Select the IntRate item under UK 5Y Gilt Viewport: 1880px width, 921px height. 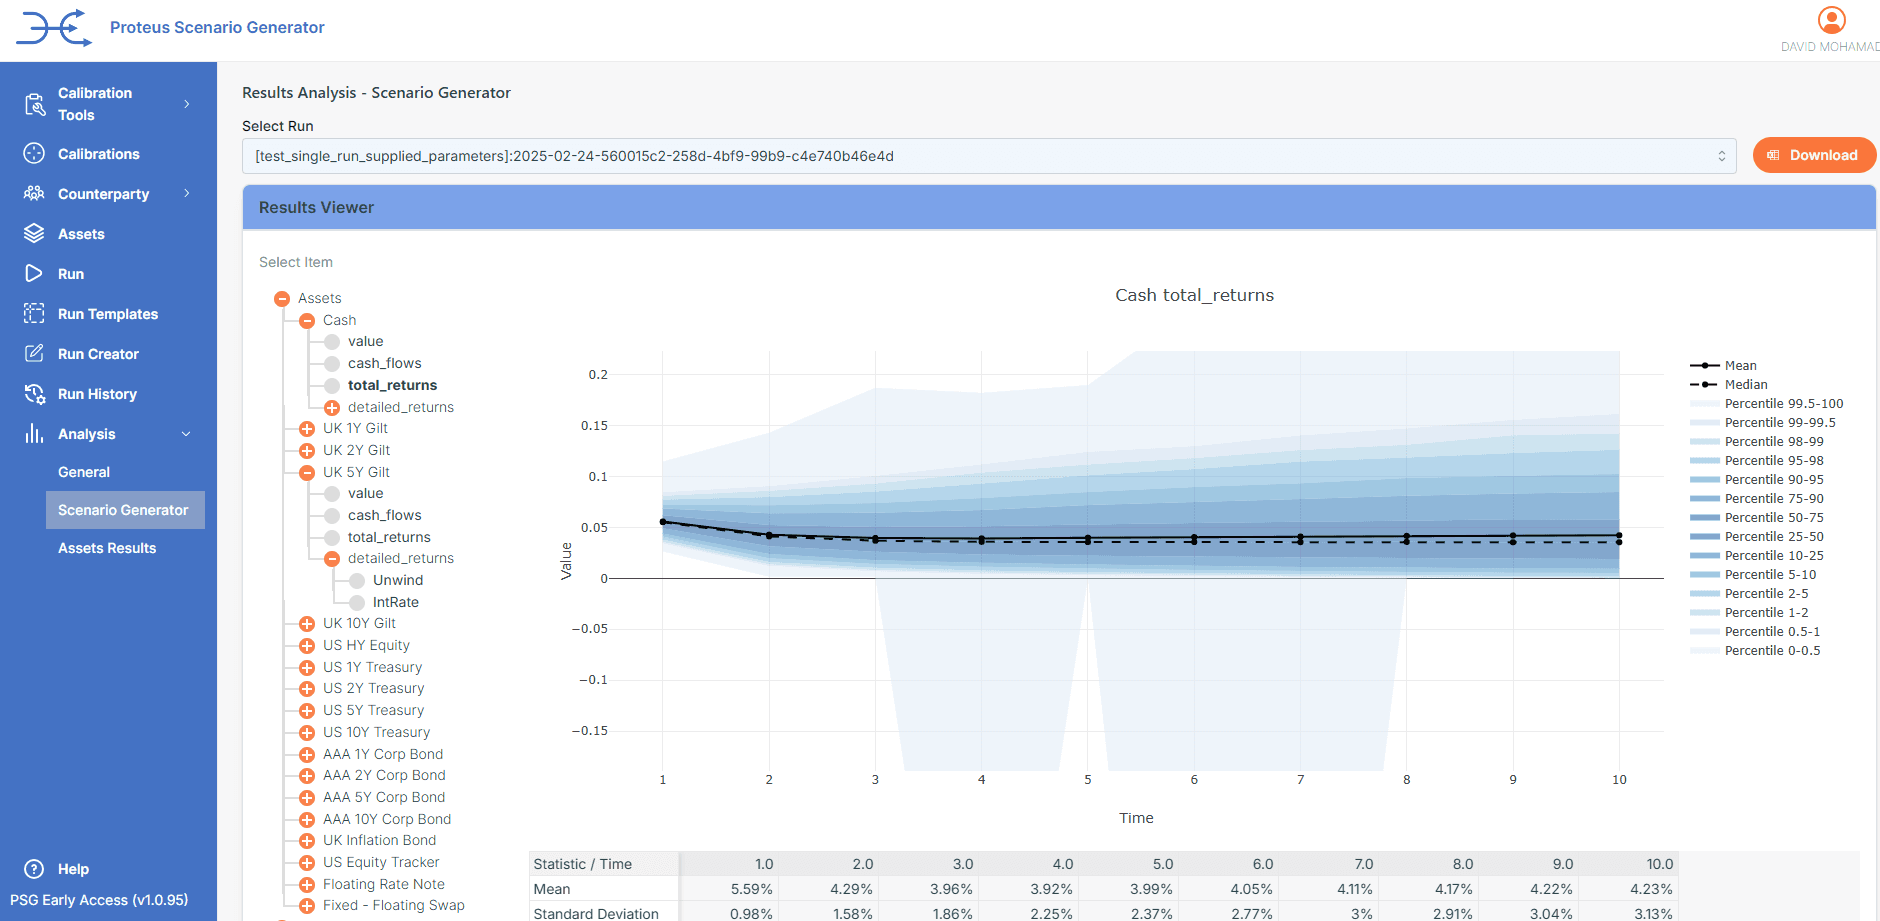click(395, 602)
